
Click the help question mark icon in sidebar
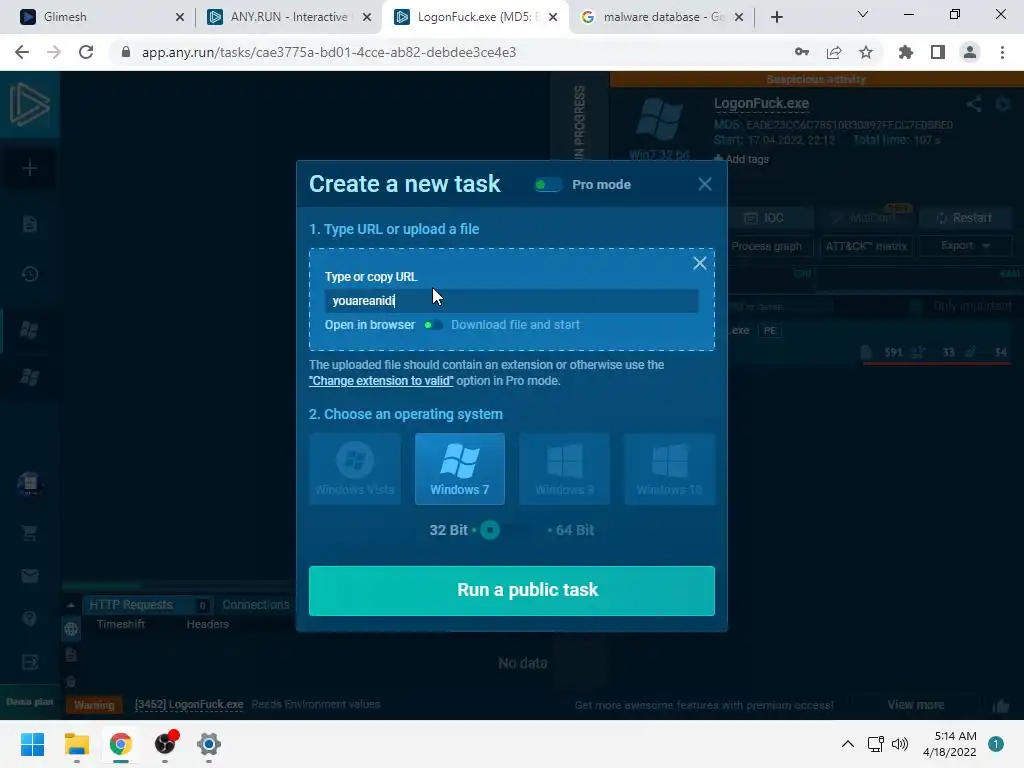click(29, 618)
